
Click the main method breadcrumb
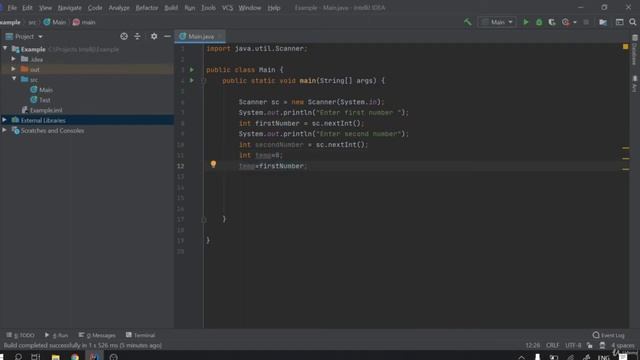(x=84, y=22)
